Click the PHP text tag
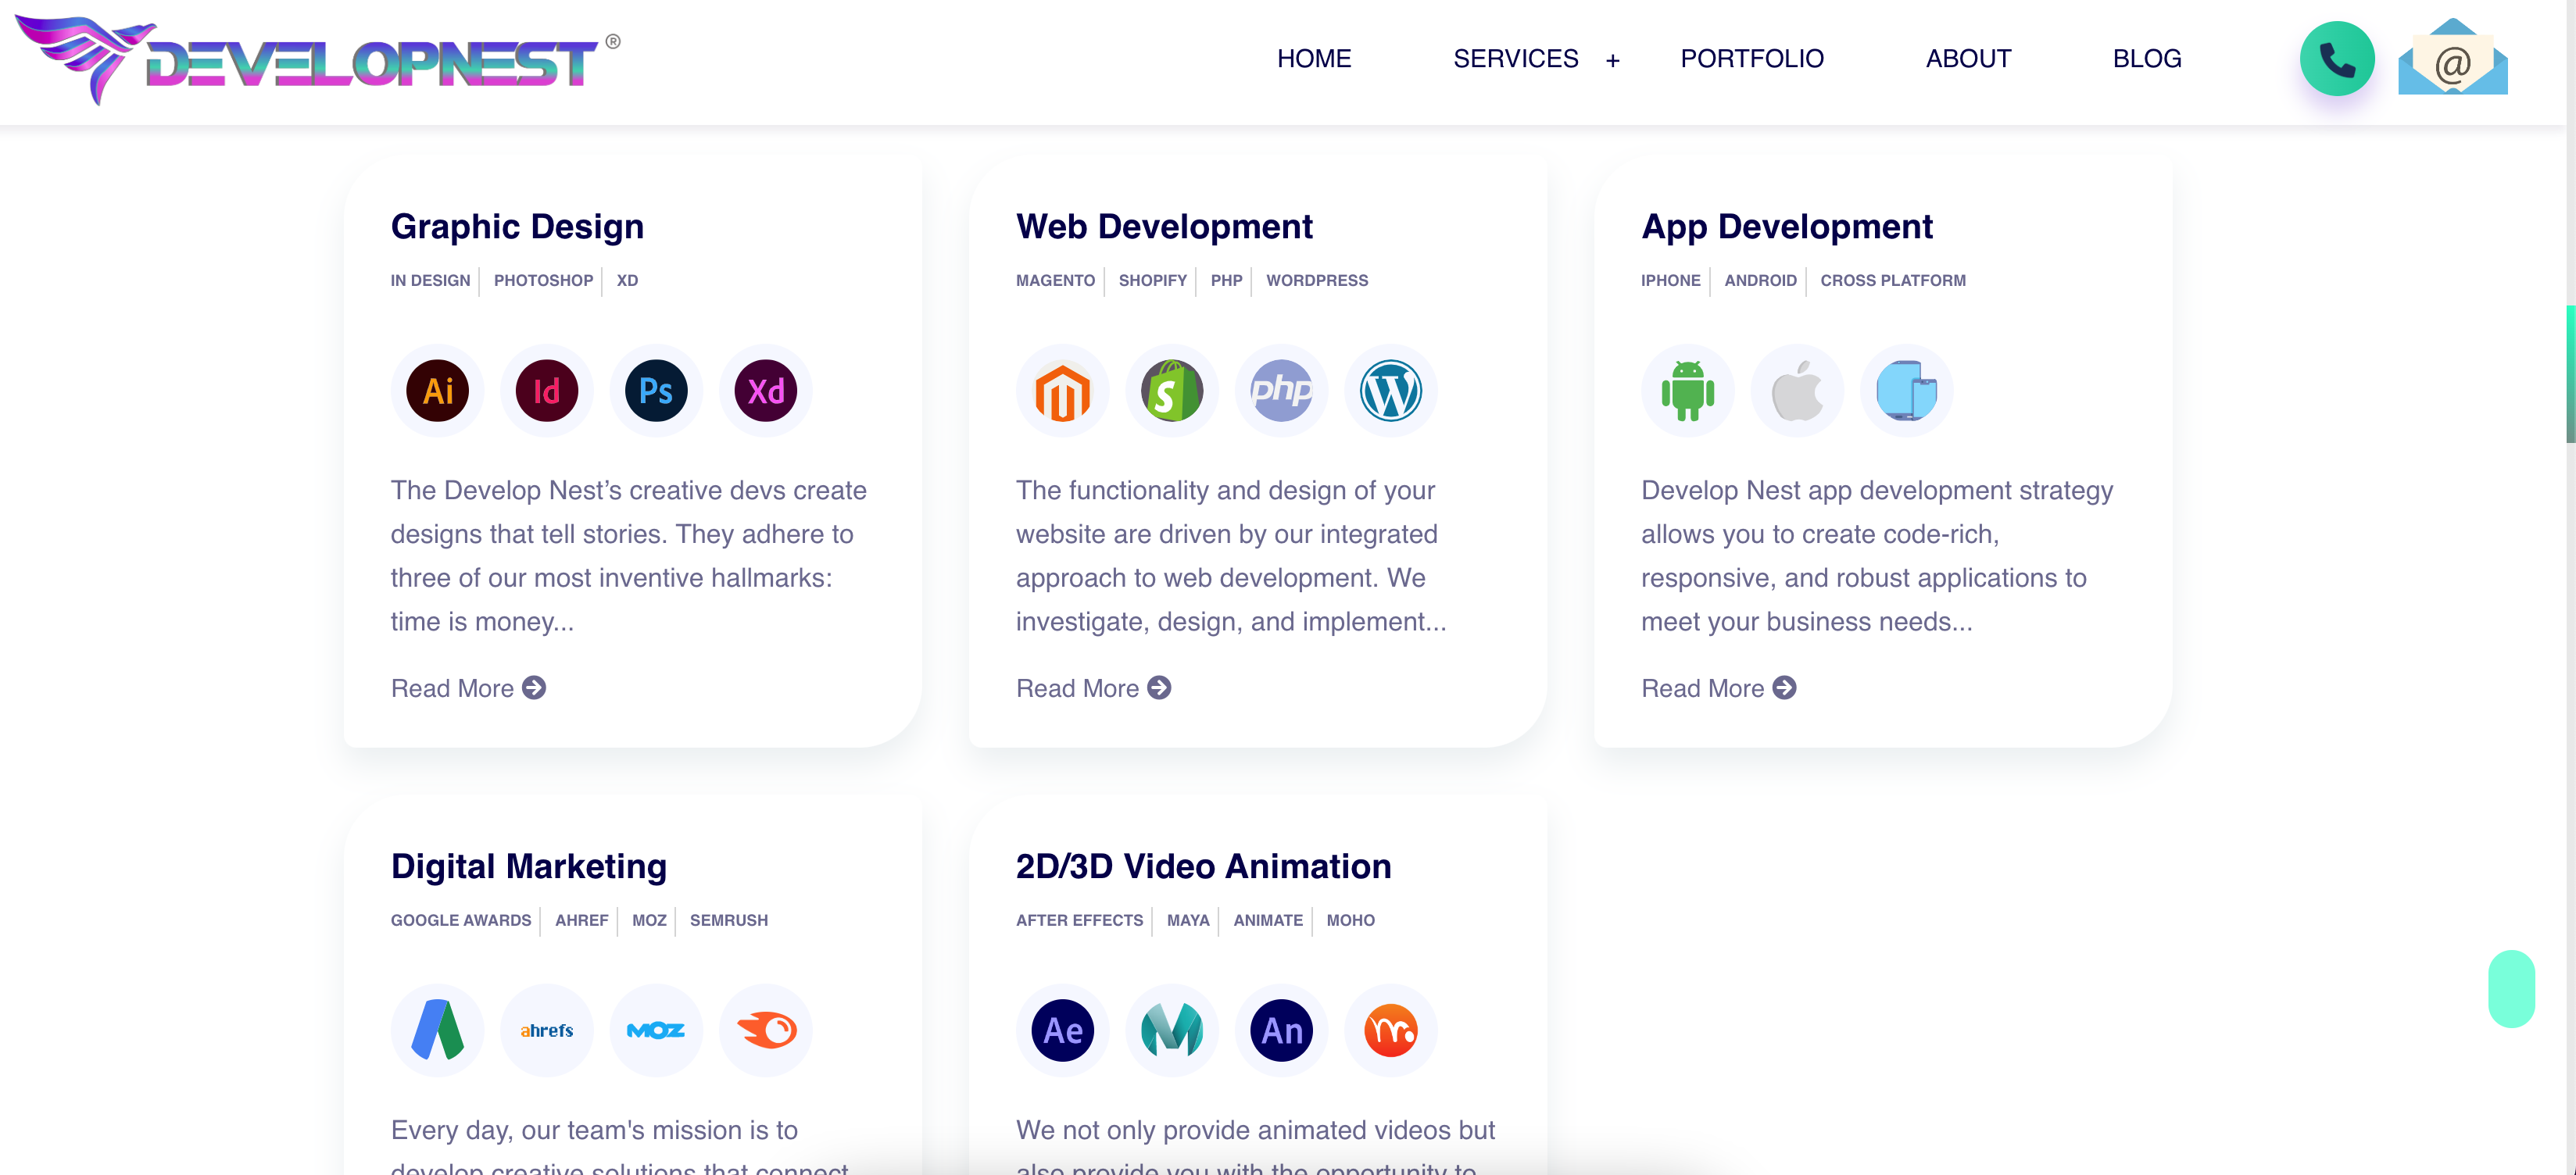This screenshot has width=2576, height=1175. [1226, 281]
